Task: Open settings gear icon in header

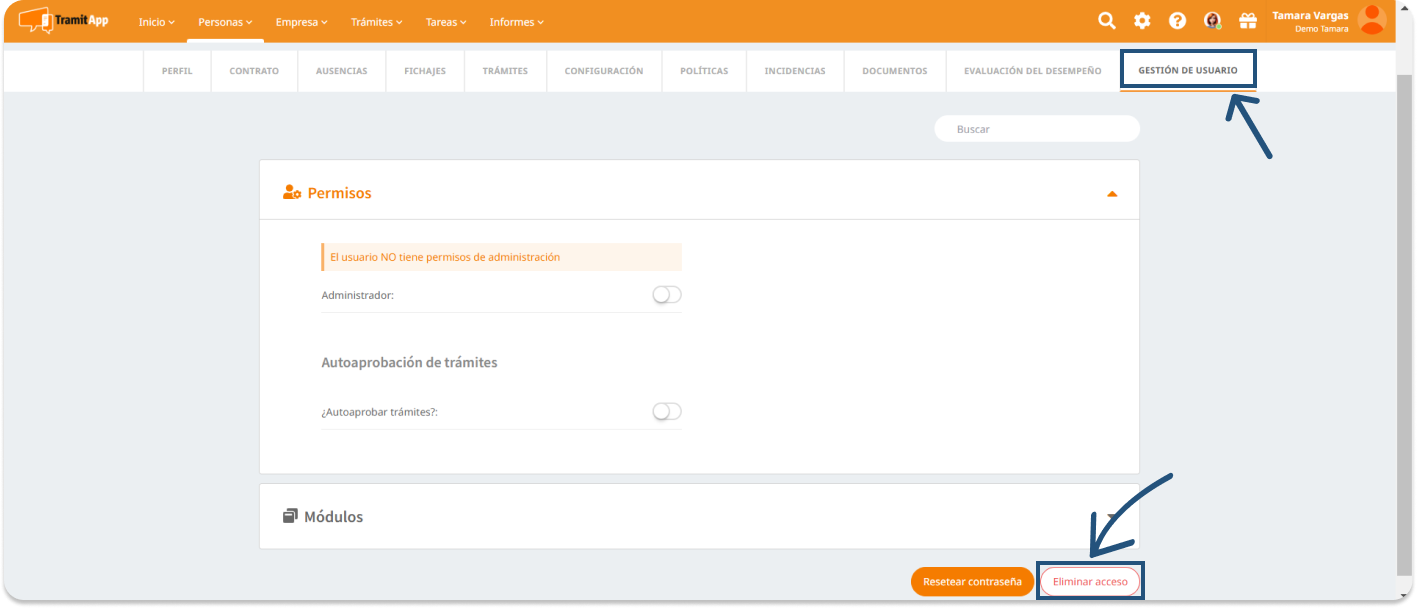Action: coord(1142,21)
